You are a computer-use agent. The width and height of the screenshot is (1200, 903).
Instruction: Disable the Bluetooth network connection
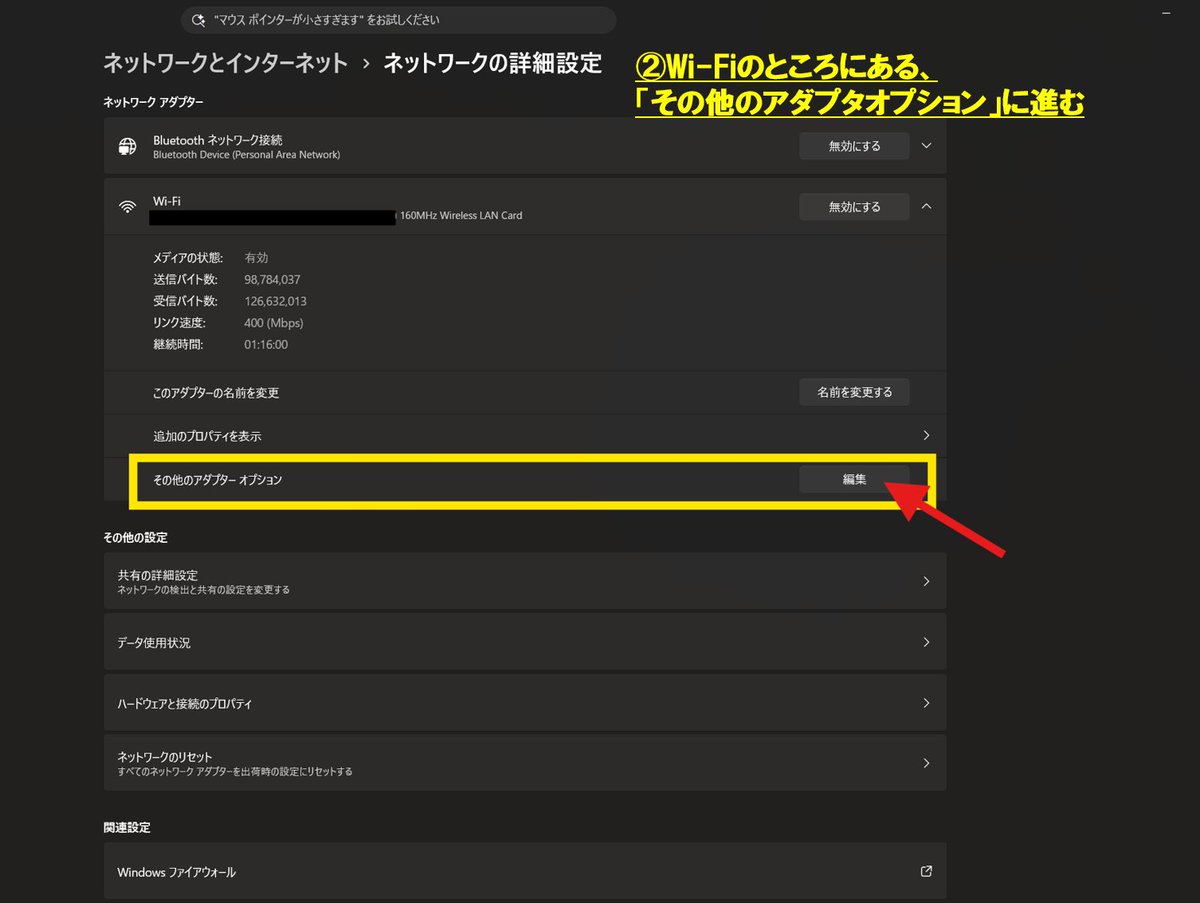pos(854,146)
